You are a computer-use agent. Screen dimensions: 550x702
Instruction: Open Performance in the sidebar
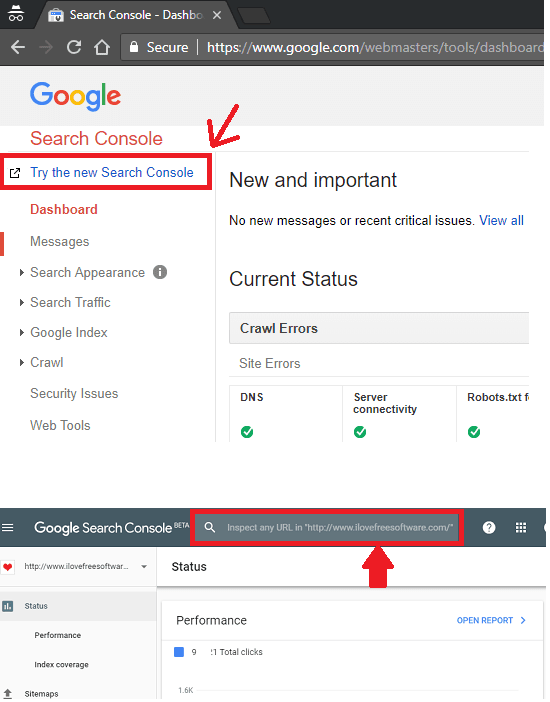(x=58, y=635)
